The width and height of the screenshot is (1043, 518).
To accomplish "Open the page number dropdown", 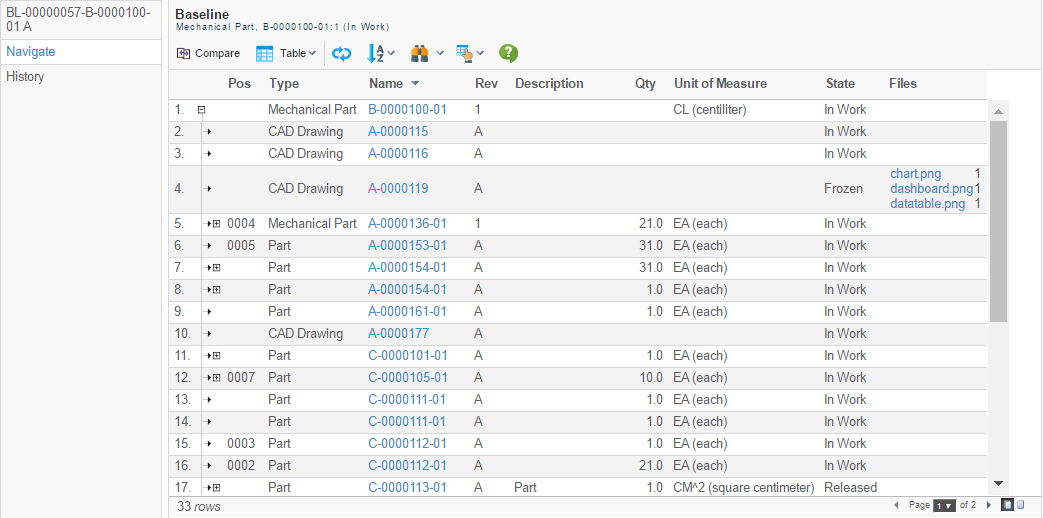I will (x=944, y=505).
